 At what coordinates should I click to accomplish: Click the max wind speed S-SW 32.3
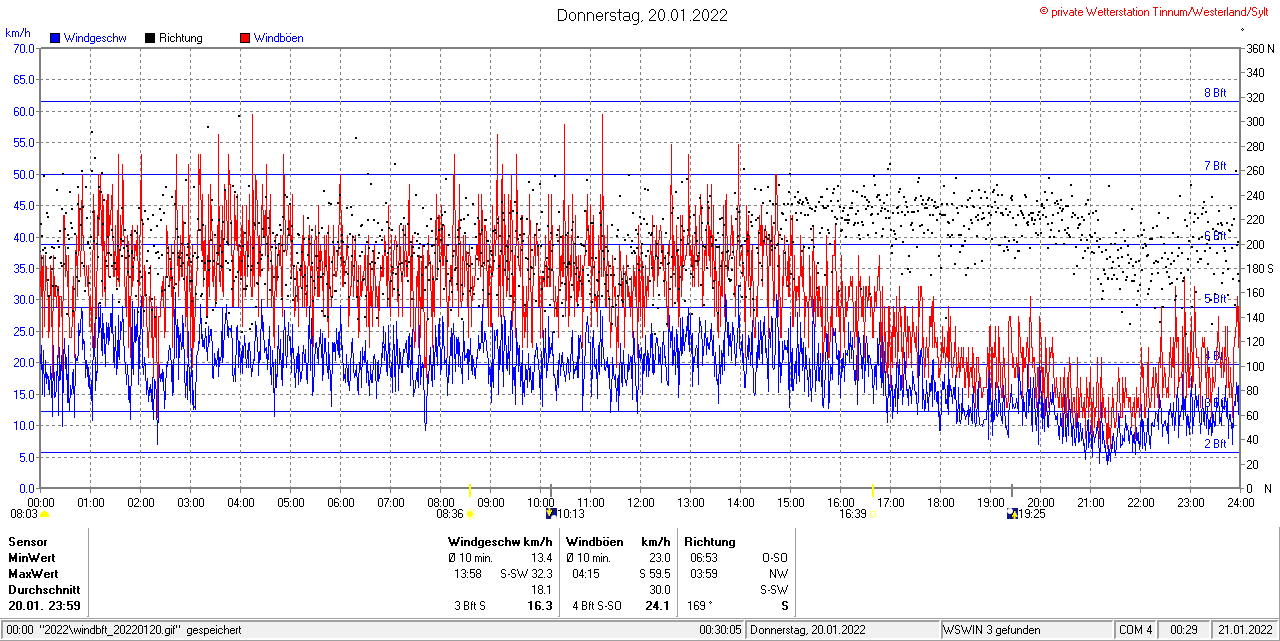point(527,574)
